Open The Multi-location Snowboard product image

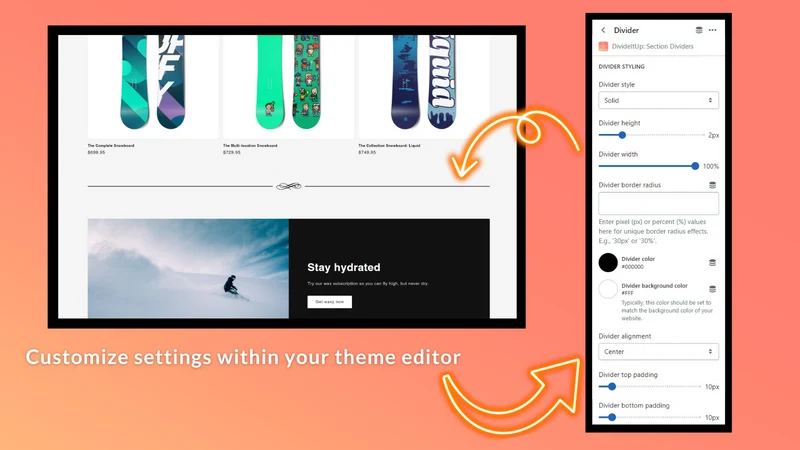[x=288, y=86]
